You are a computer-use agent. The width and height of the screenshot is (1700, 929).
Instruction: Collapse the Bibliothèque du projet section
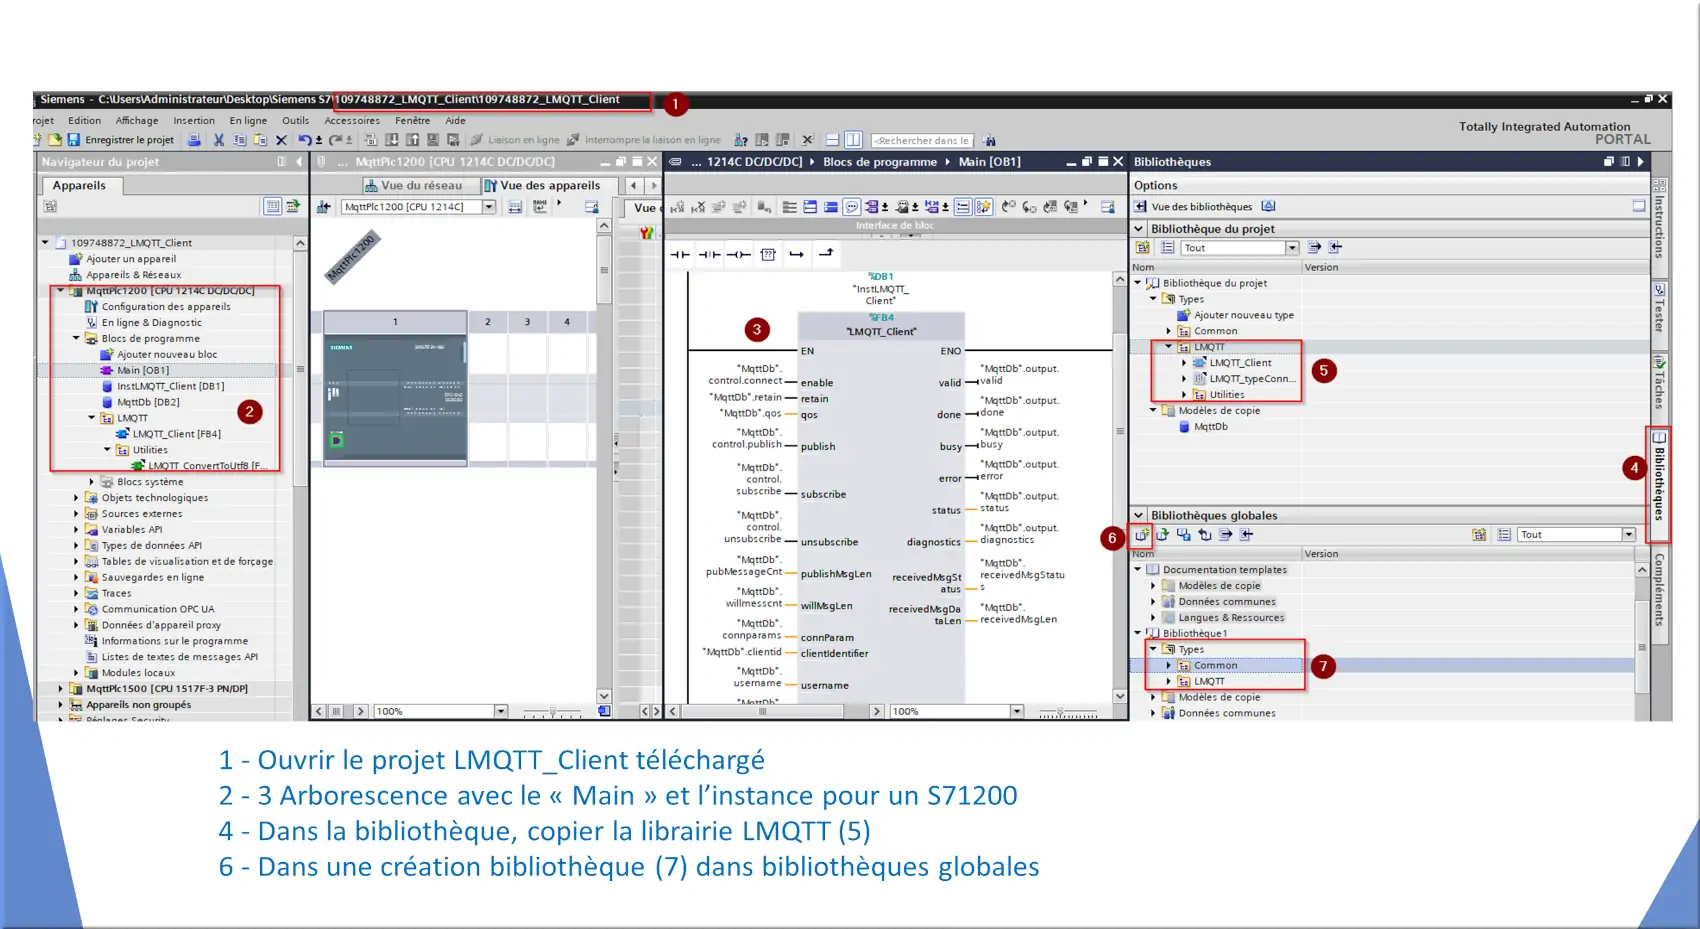click(1139, 228)
